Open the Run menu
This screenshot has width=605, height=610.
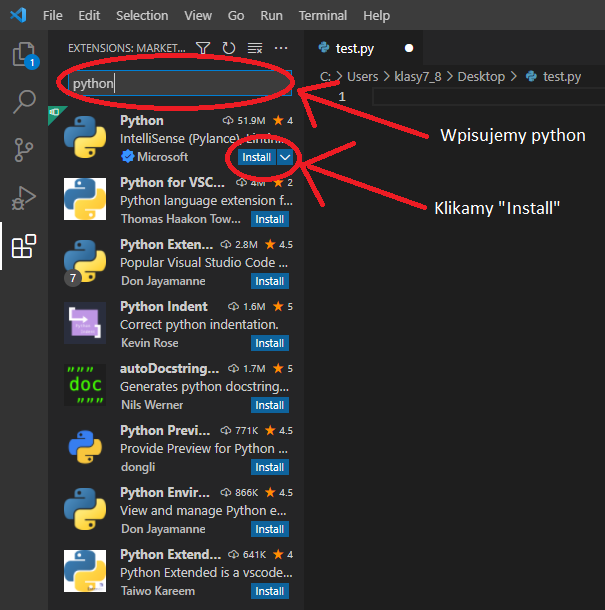[272, 16]
